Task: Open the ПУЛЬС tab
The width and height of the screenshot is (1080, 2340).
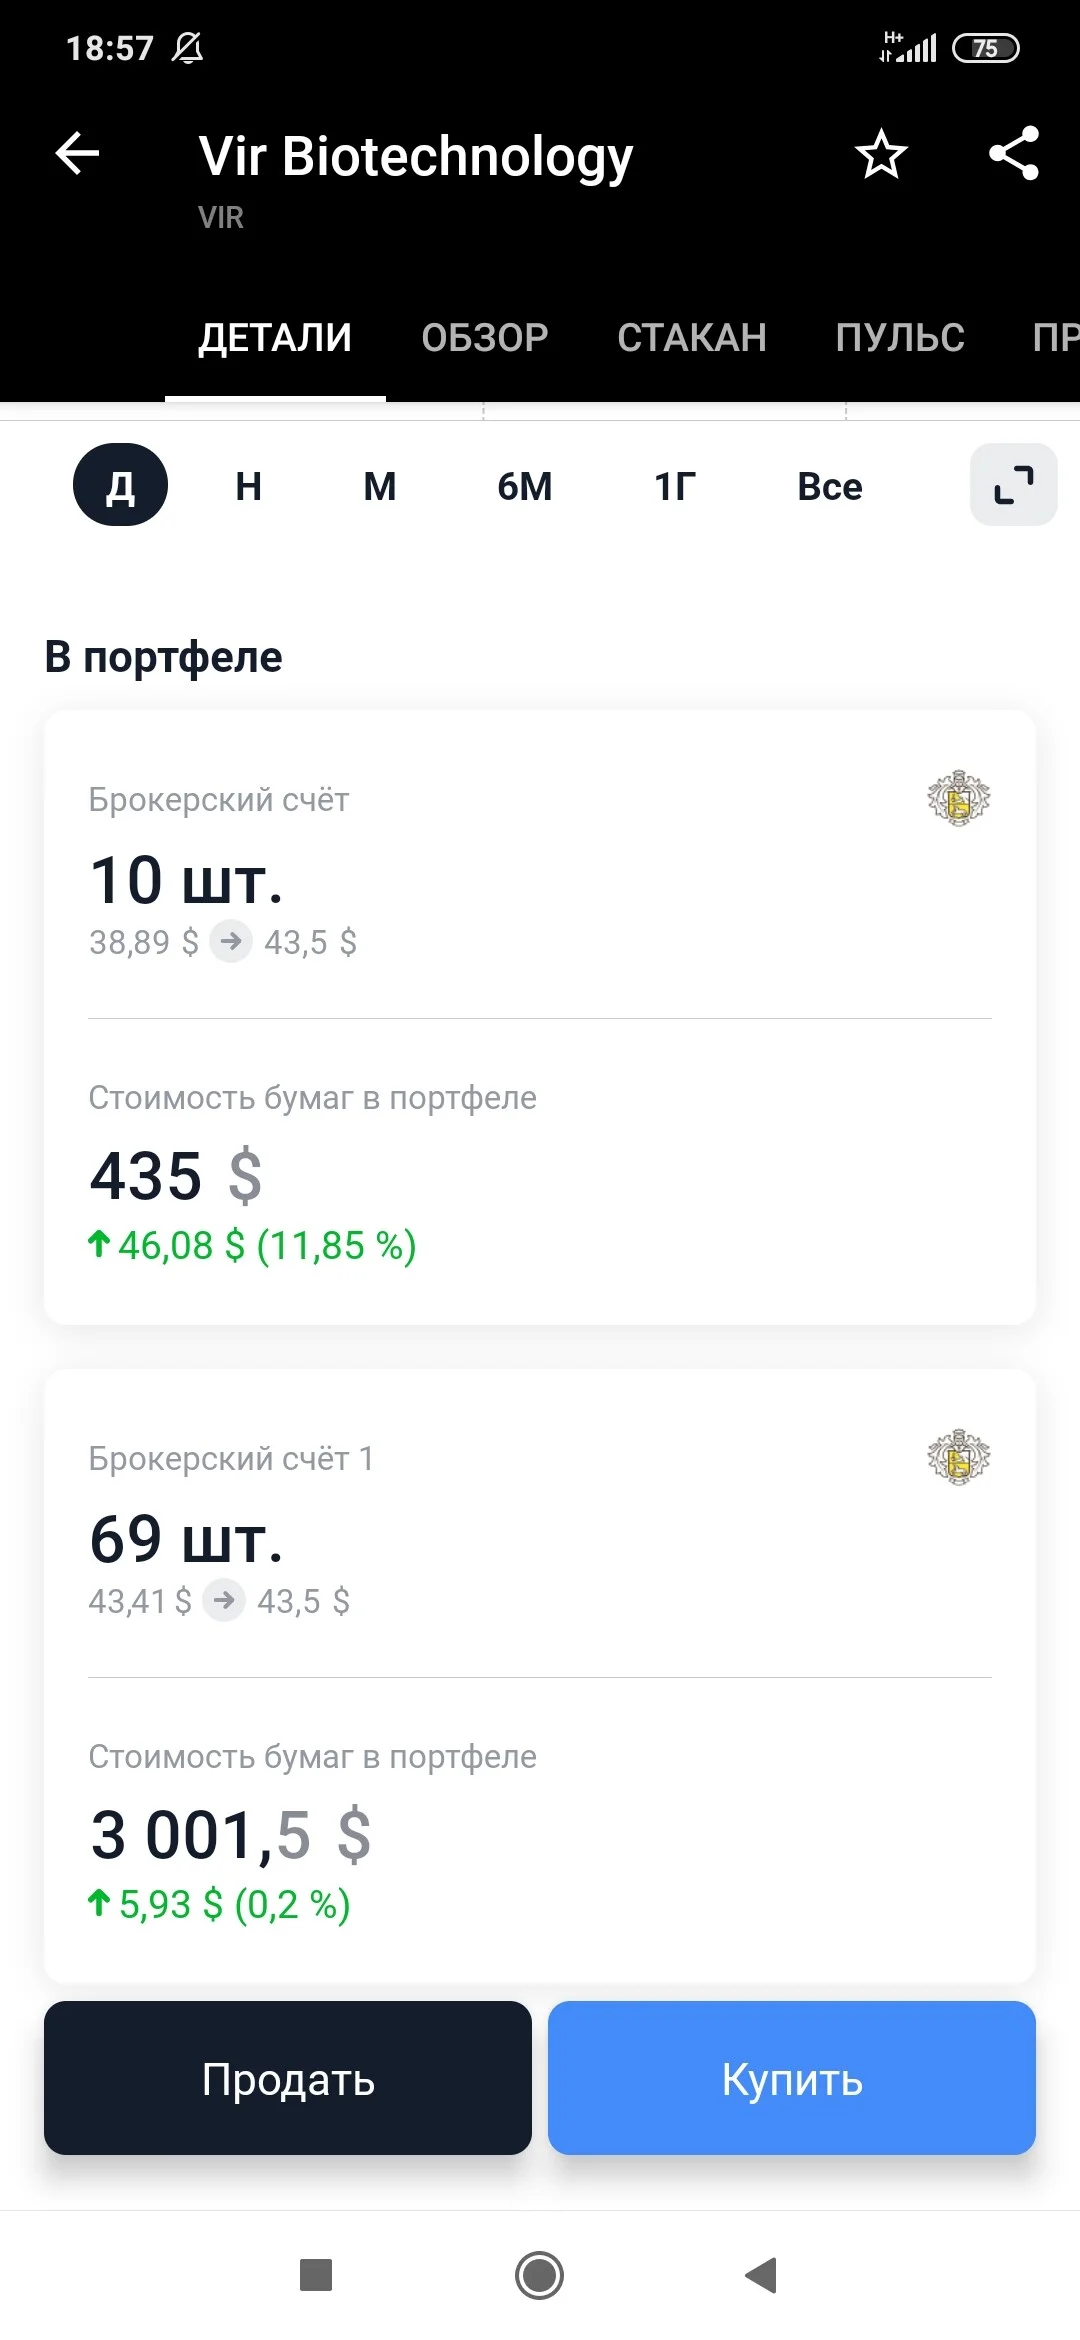Action: click(x=900, y=338)
